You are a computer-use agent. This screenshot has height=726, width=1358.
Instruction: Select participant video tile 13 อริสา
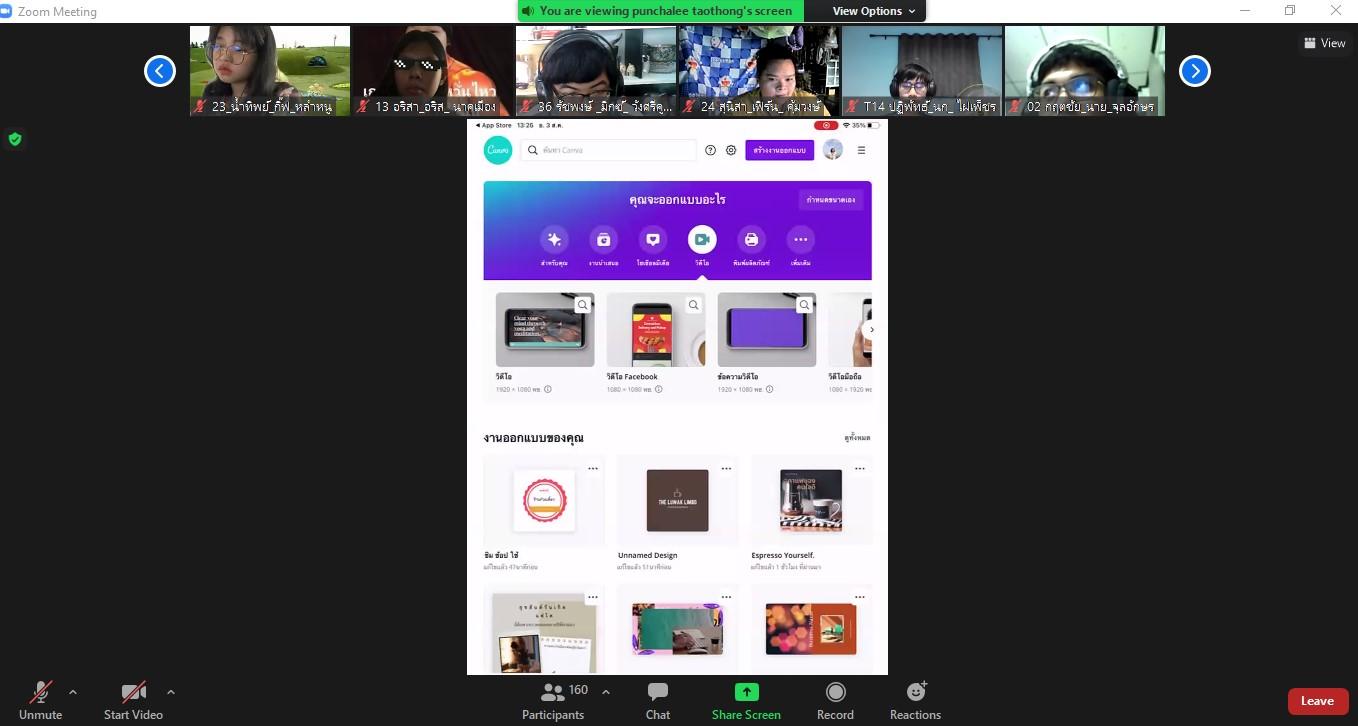433,71
